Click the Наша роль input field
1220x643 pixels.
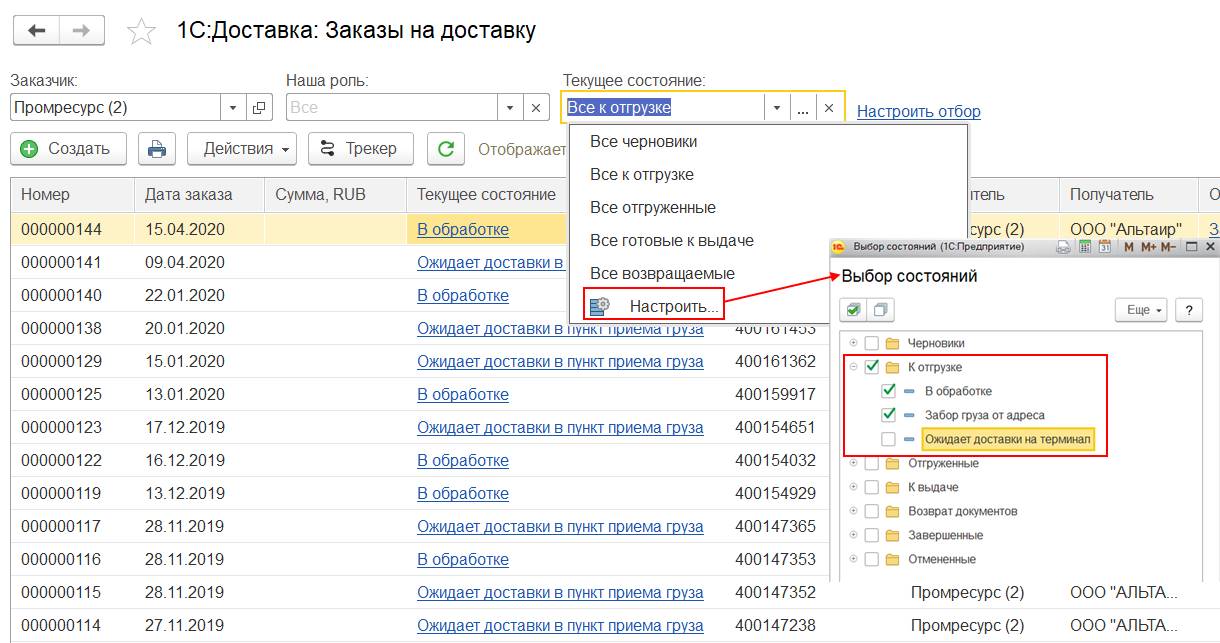[391, 107]
